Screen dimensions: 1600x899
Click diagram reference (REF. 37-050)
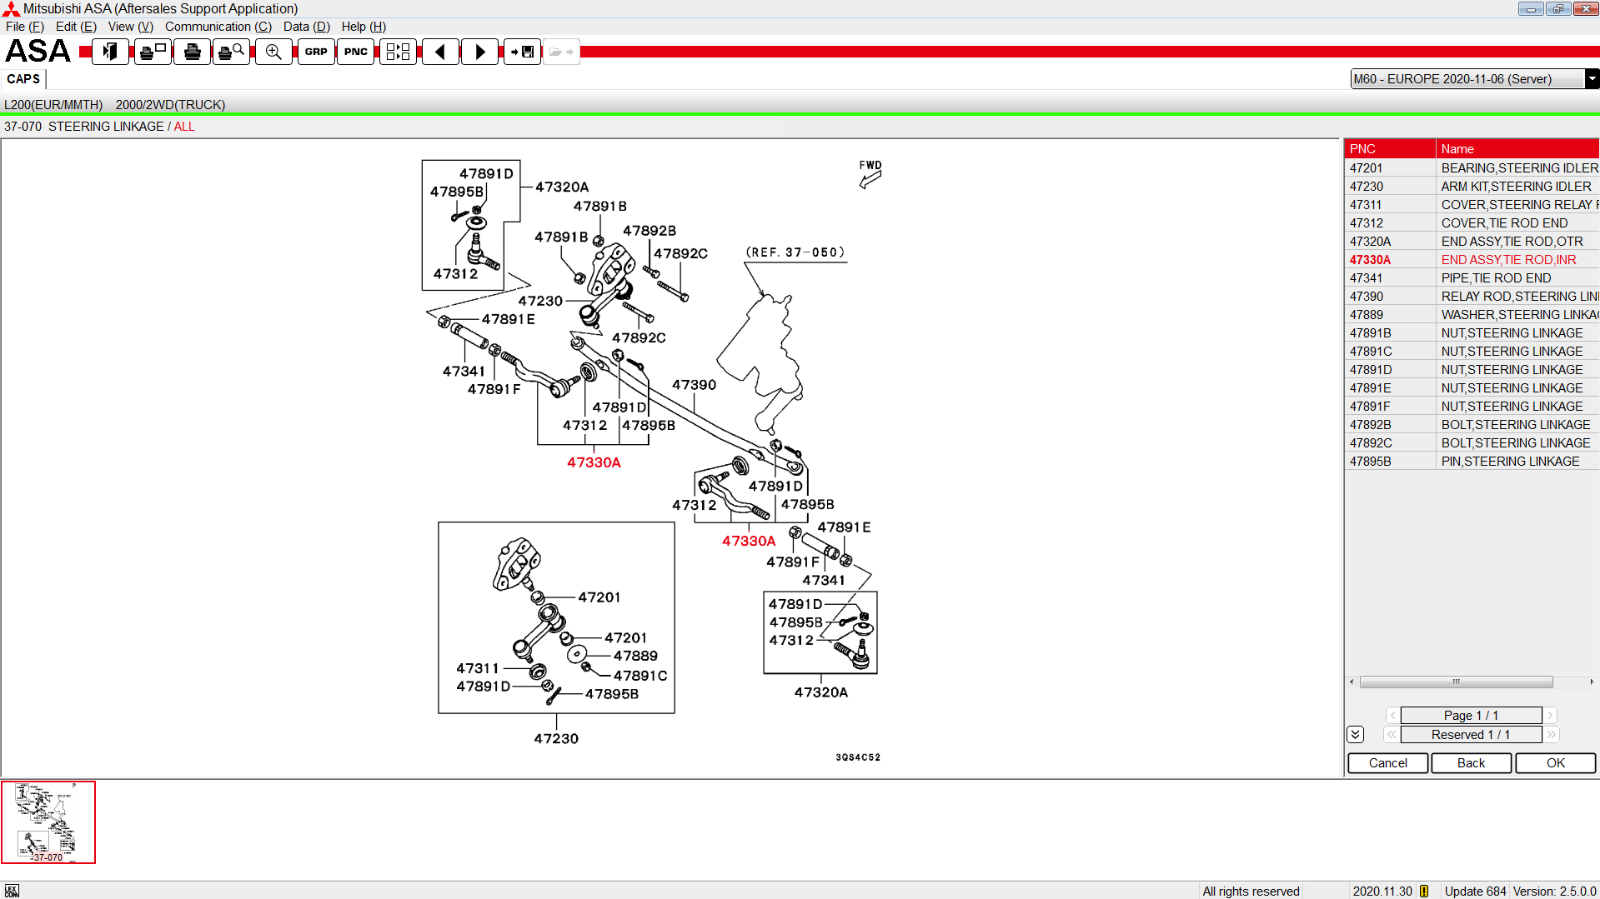796,253
